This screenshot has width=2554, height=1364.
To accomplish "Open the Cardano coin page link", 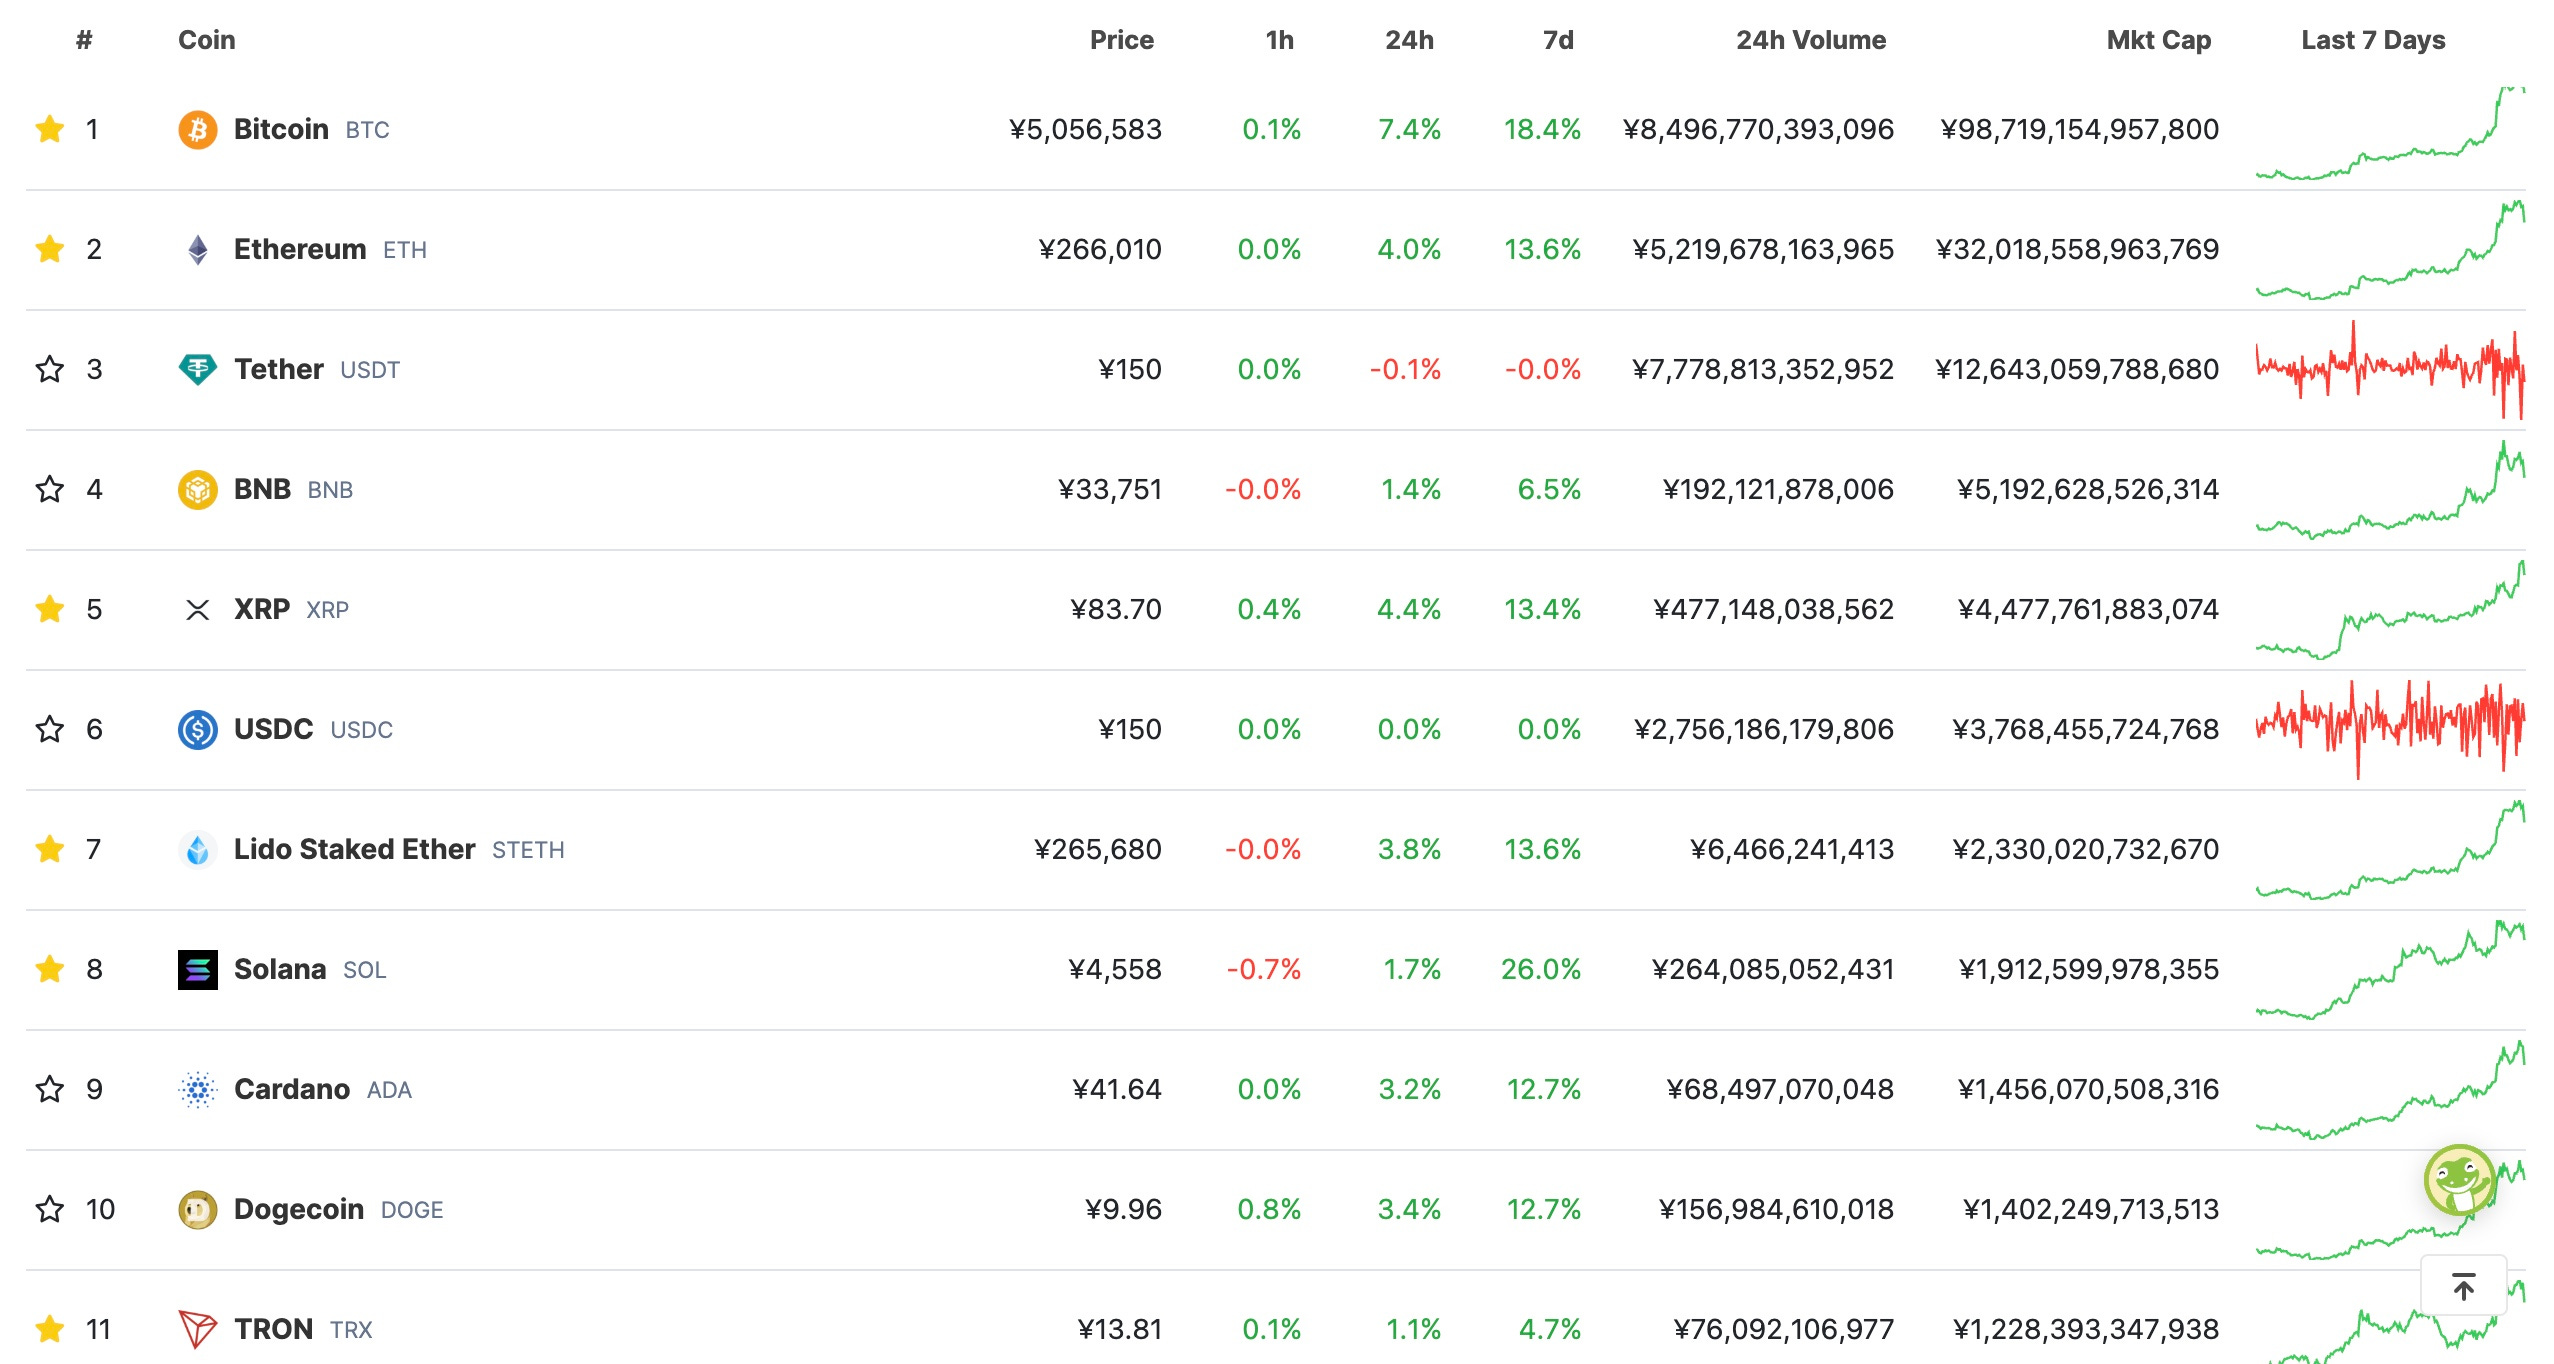I will 292,1089.
